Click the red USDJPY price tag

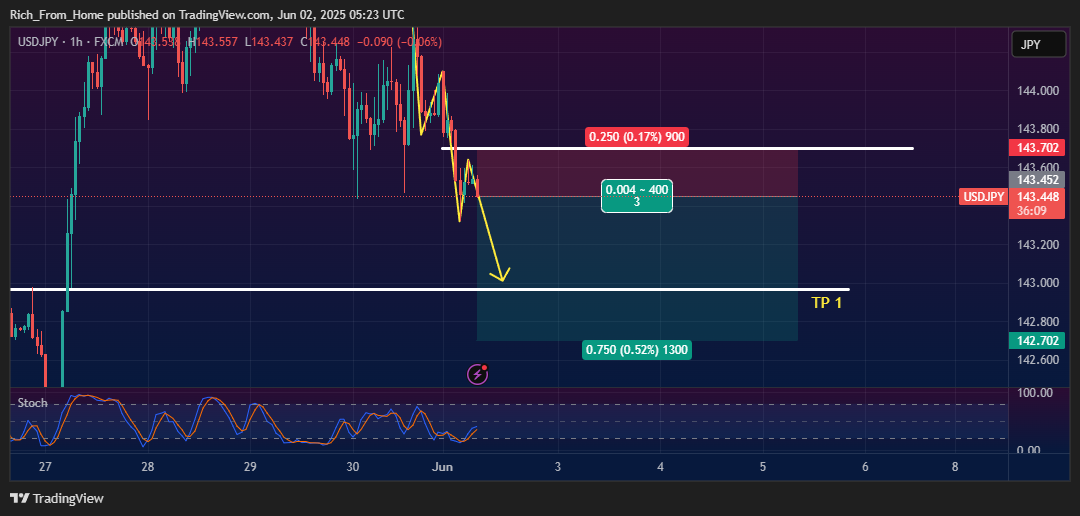pyautogui.click(x=984, y=197)
